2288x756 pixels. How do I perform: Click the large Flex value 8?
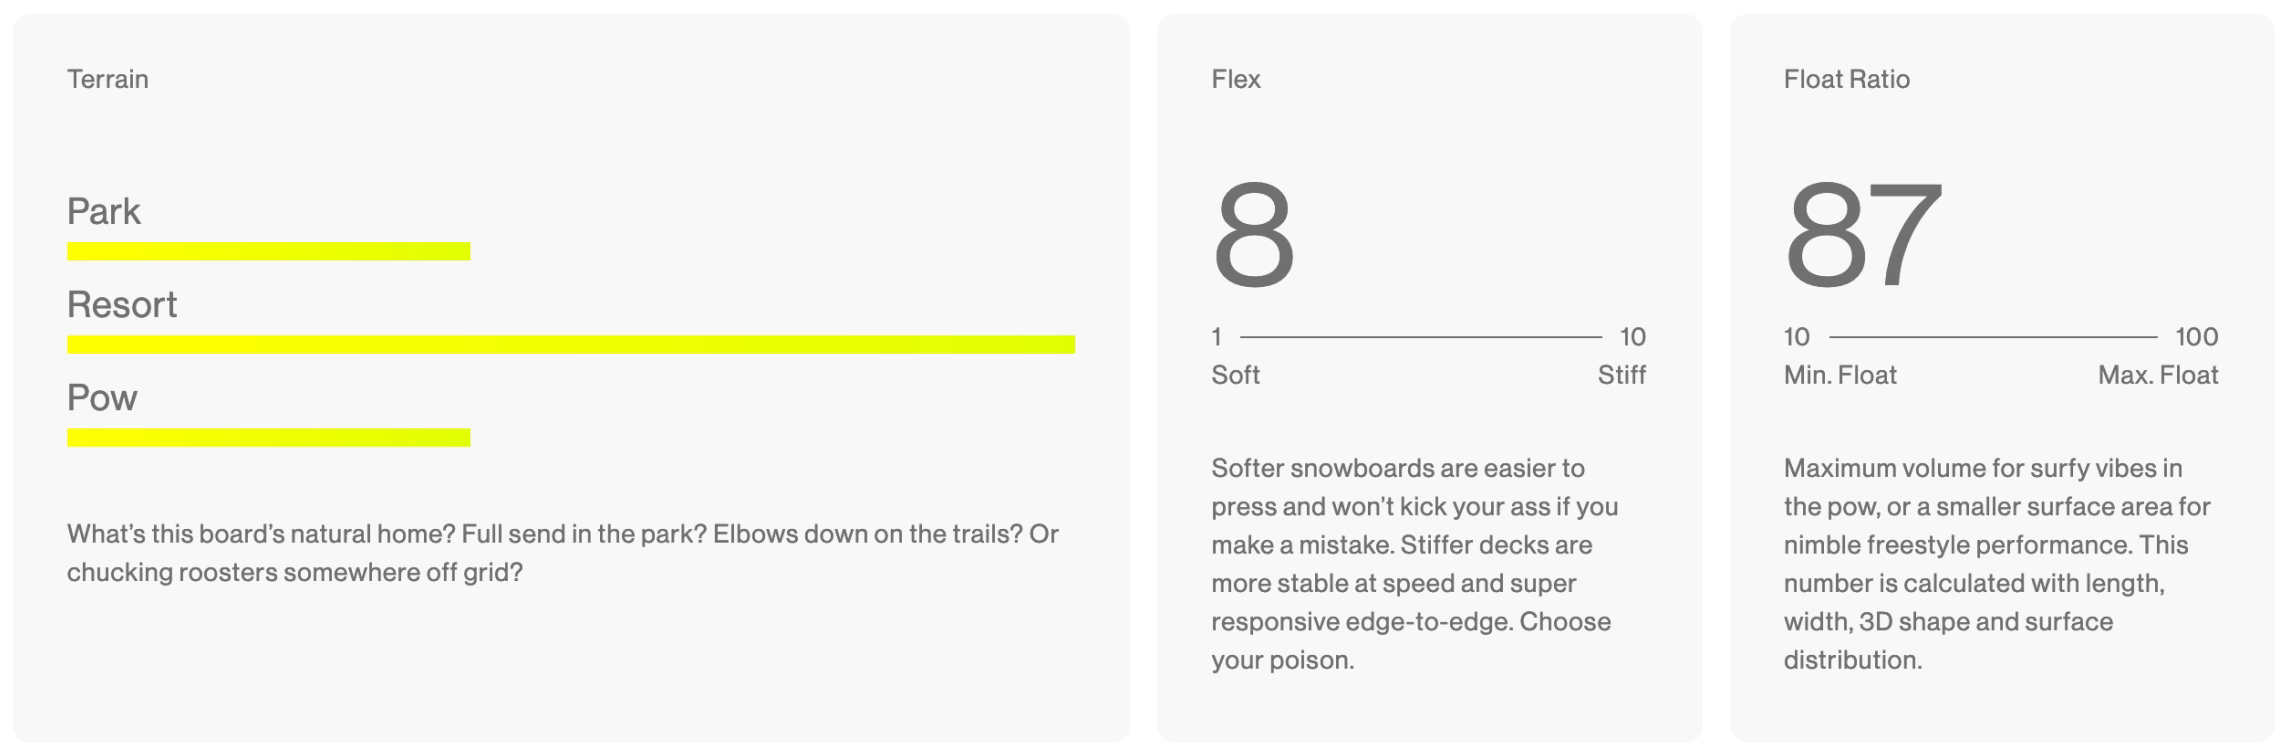pos(1253,235)
